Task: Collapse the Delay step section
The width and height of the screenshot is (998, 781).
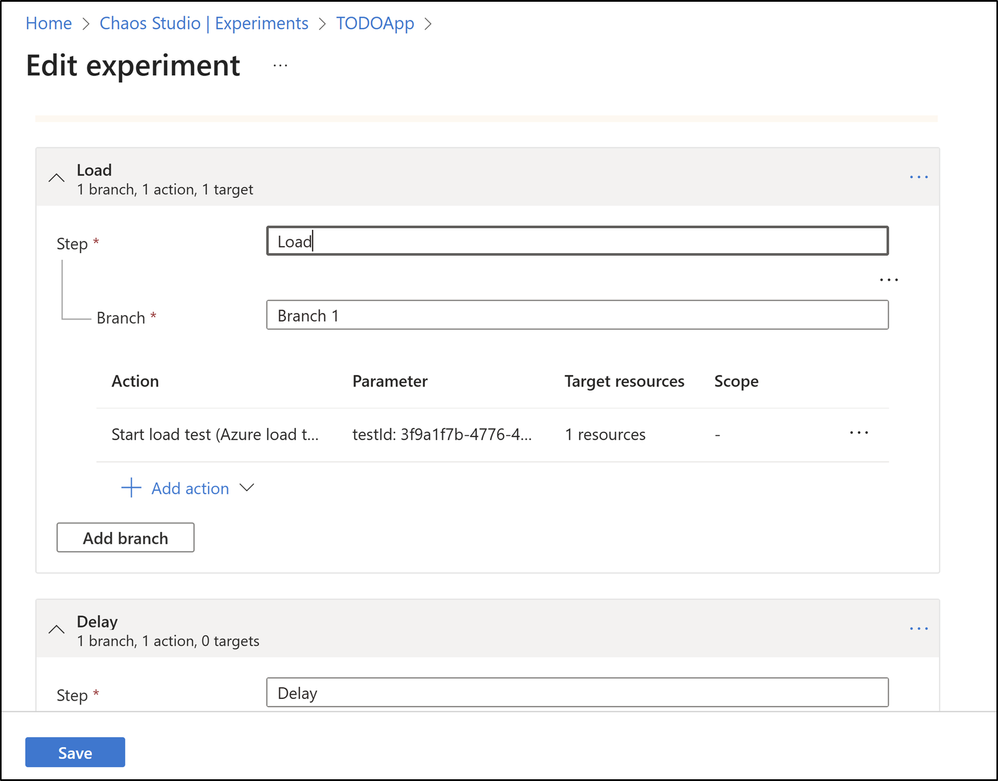Action: click(x=57, y=629)
